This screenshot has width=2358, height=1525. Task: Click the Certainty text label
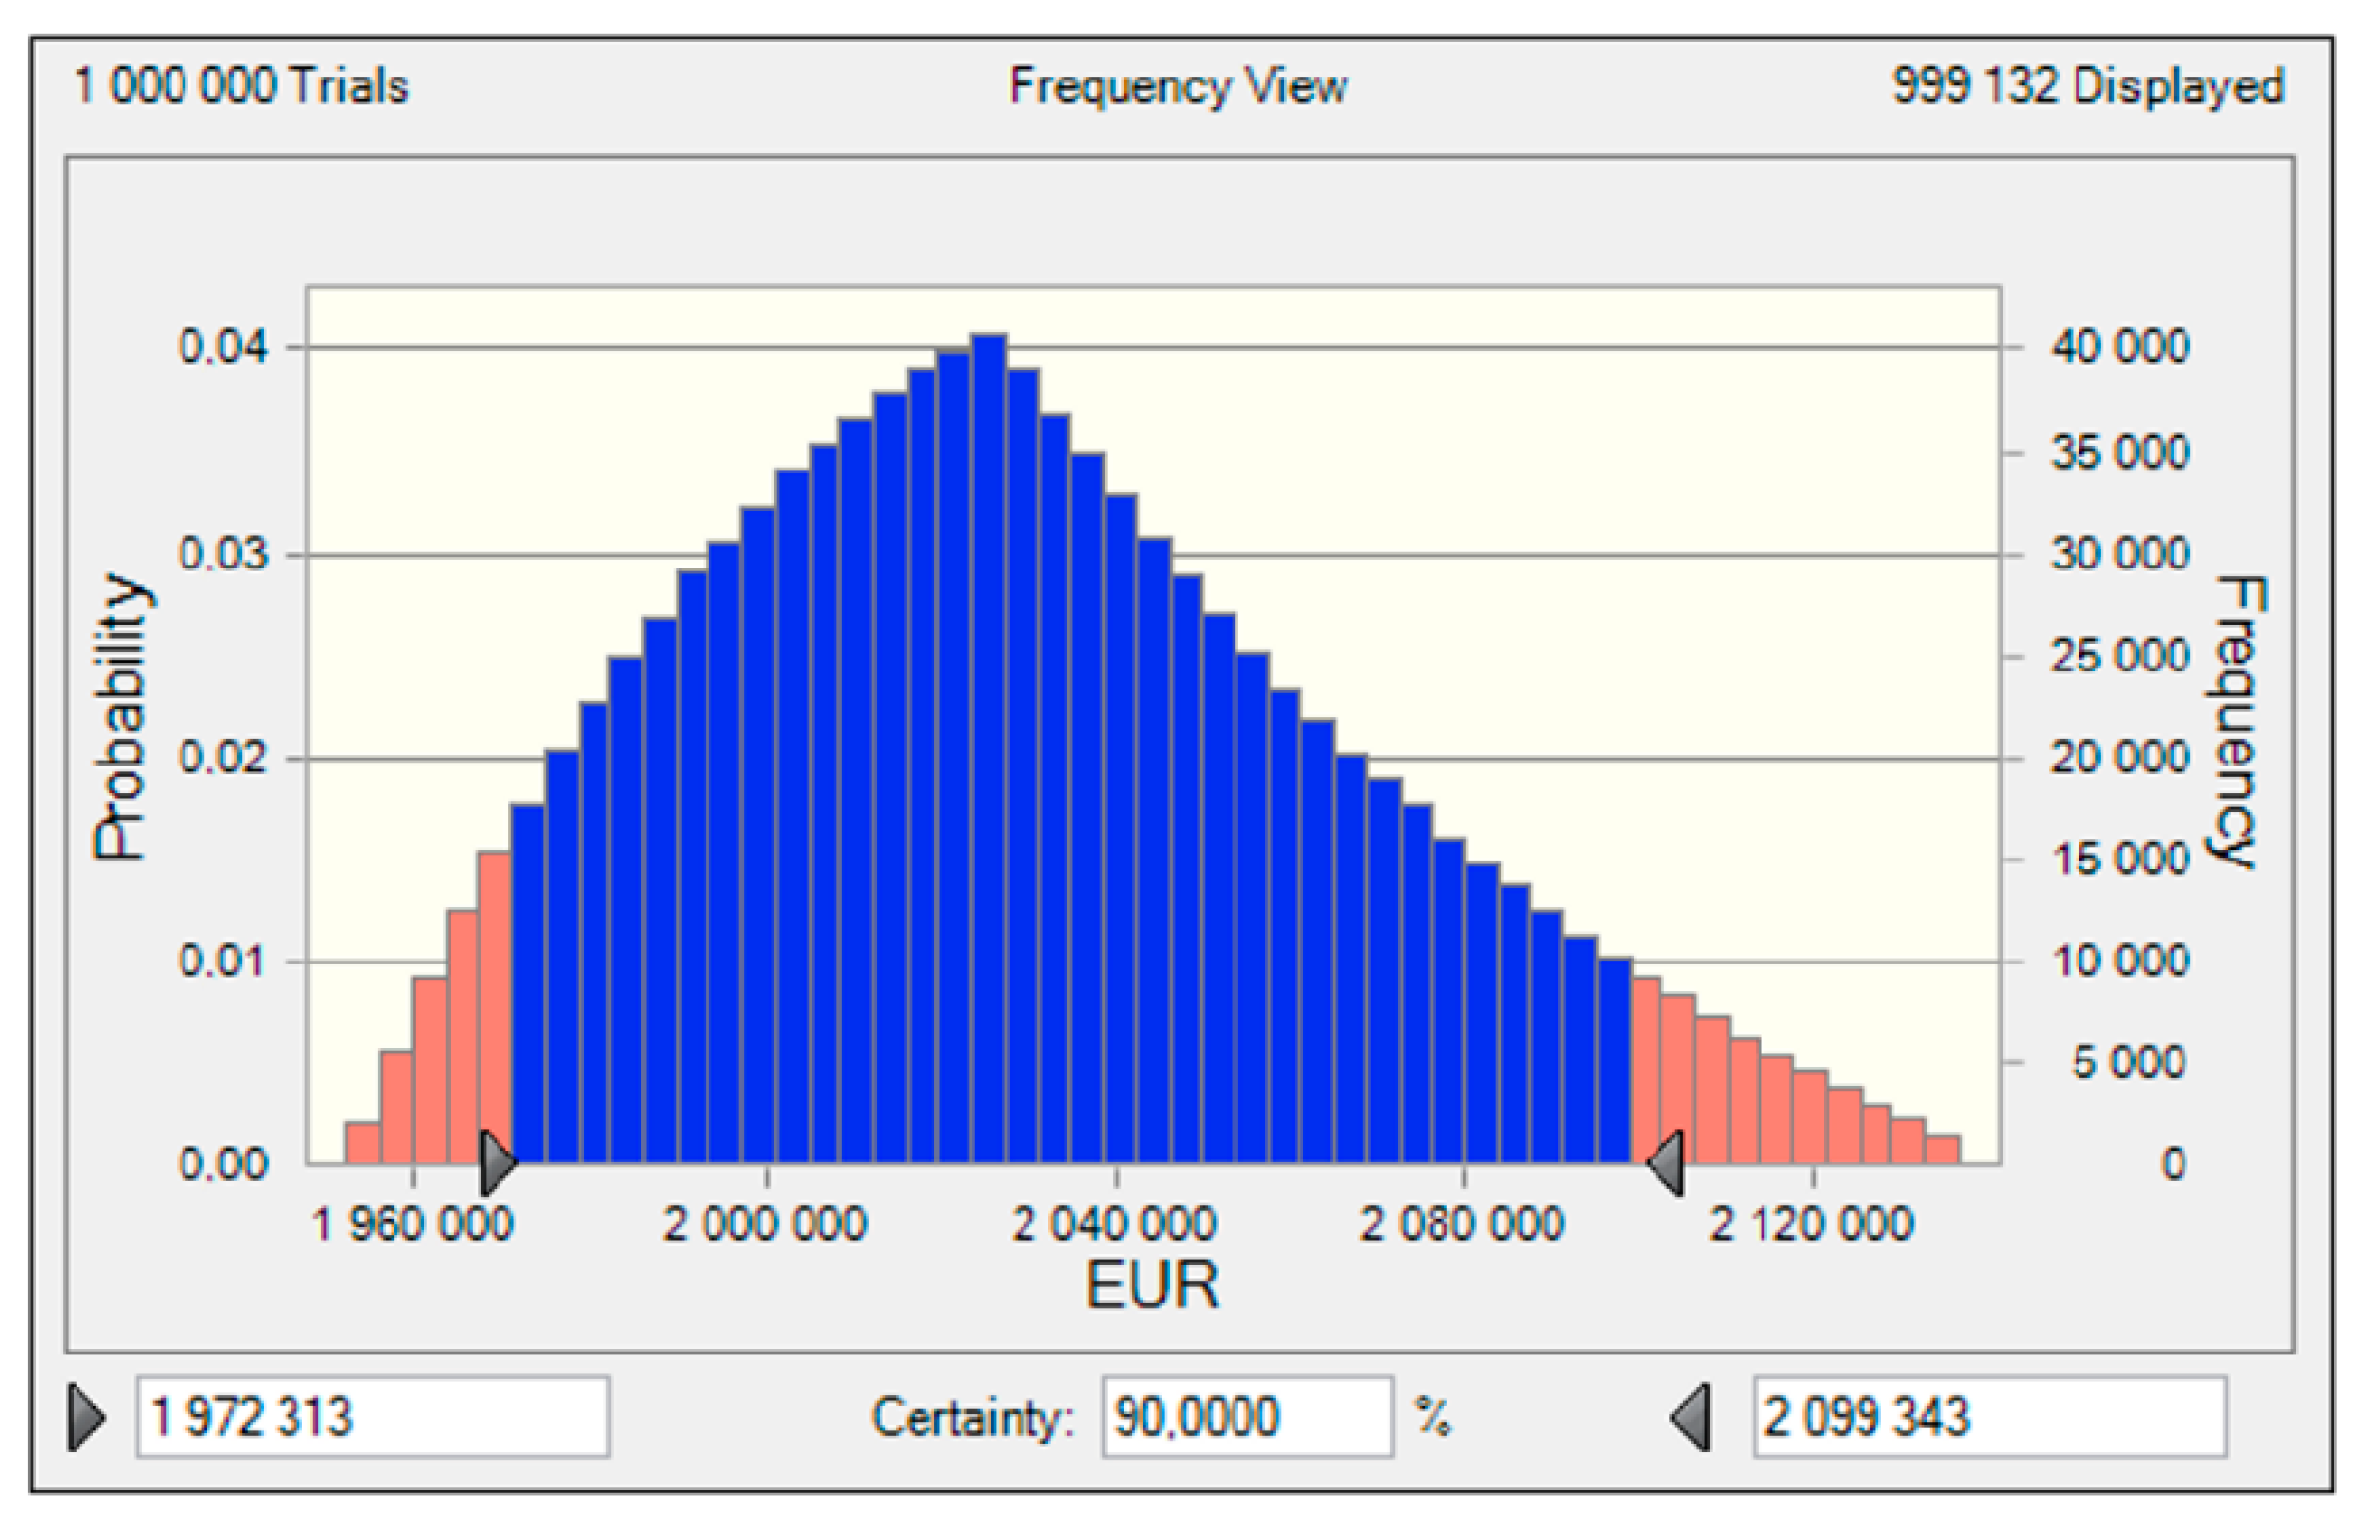pyautogui.click(x=971, y=1418)
